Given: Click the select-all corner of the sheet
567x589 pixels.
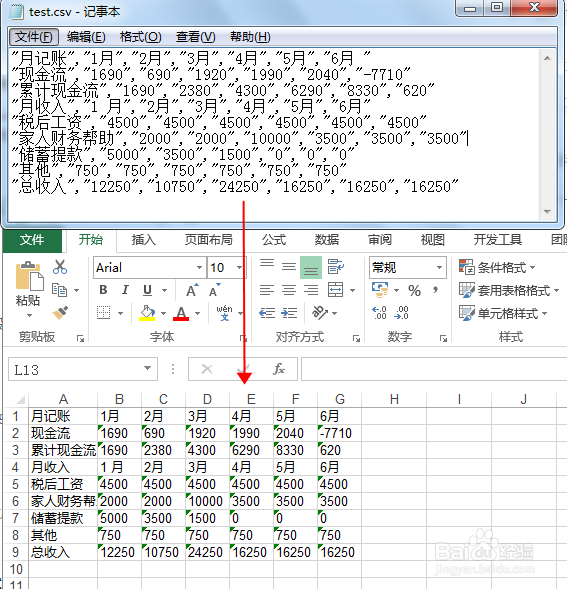Looking at the screenshot, I should click(18, 399).
